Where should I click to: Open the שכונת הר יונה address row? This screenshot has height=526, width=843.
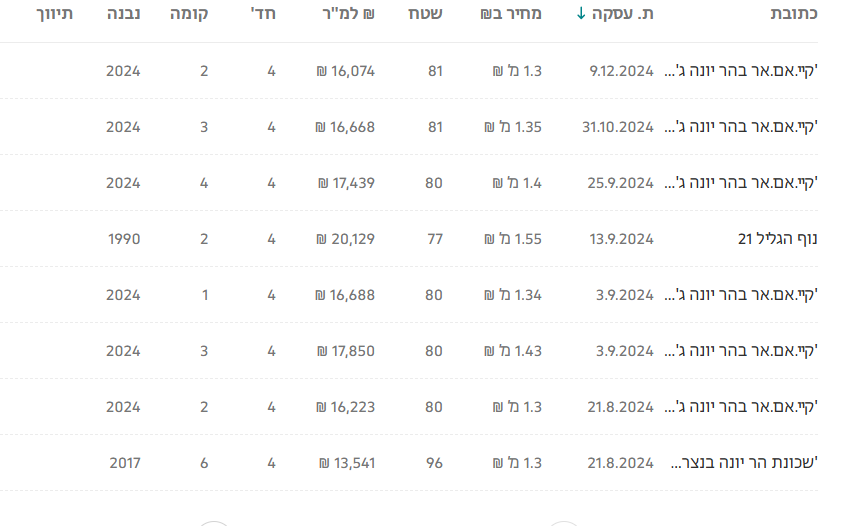coord(741,463)
